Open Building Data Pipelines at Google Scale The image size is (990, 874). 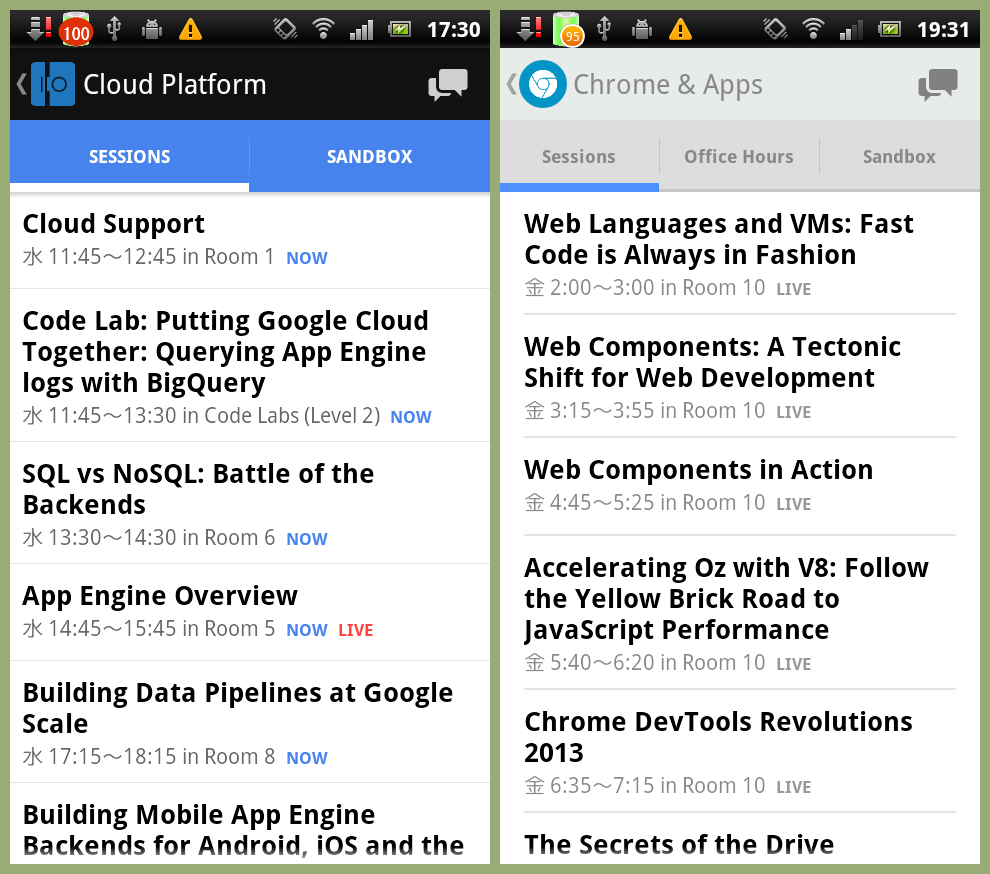click(x=250, y=722)
